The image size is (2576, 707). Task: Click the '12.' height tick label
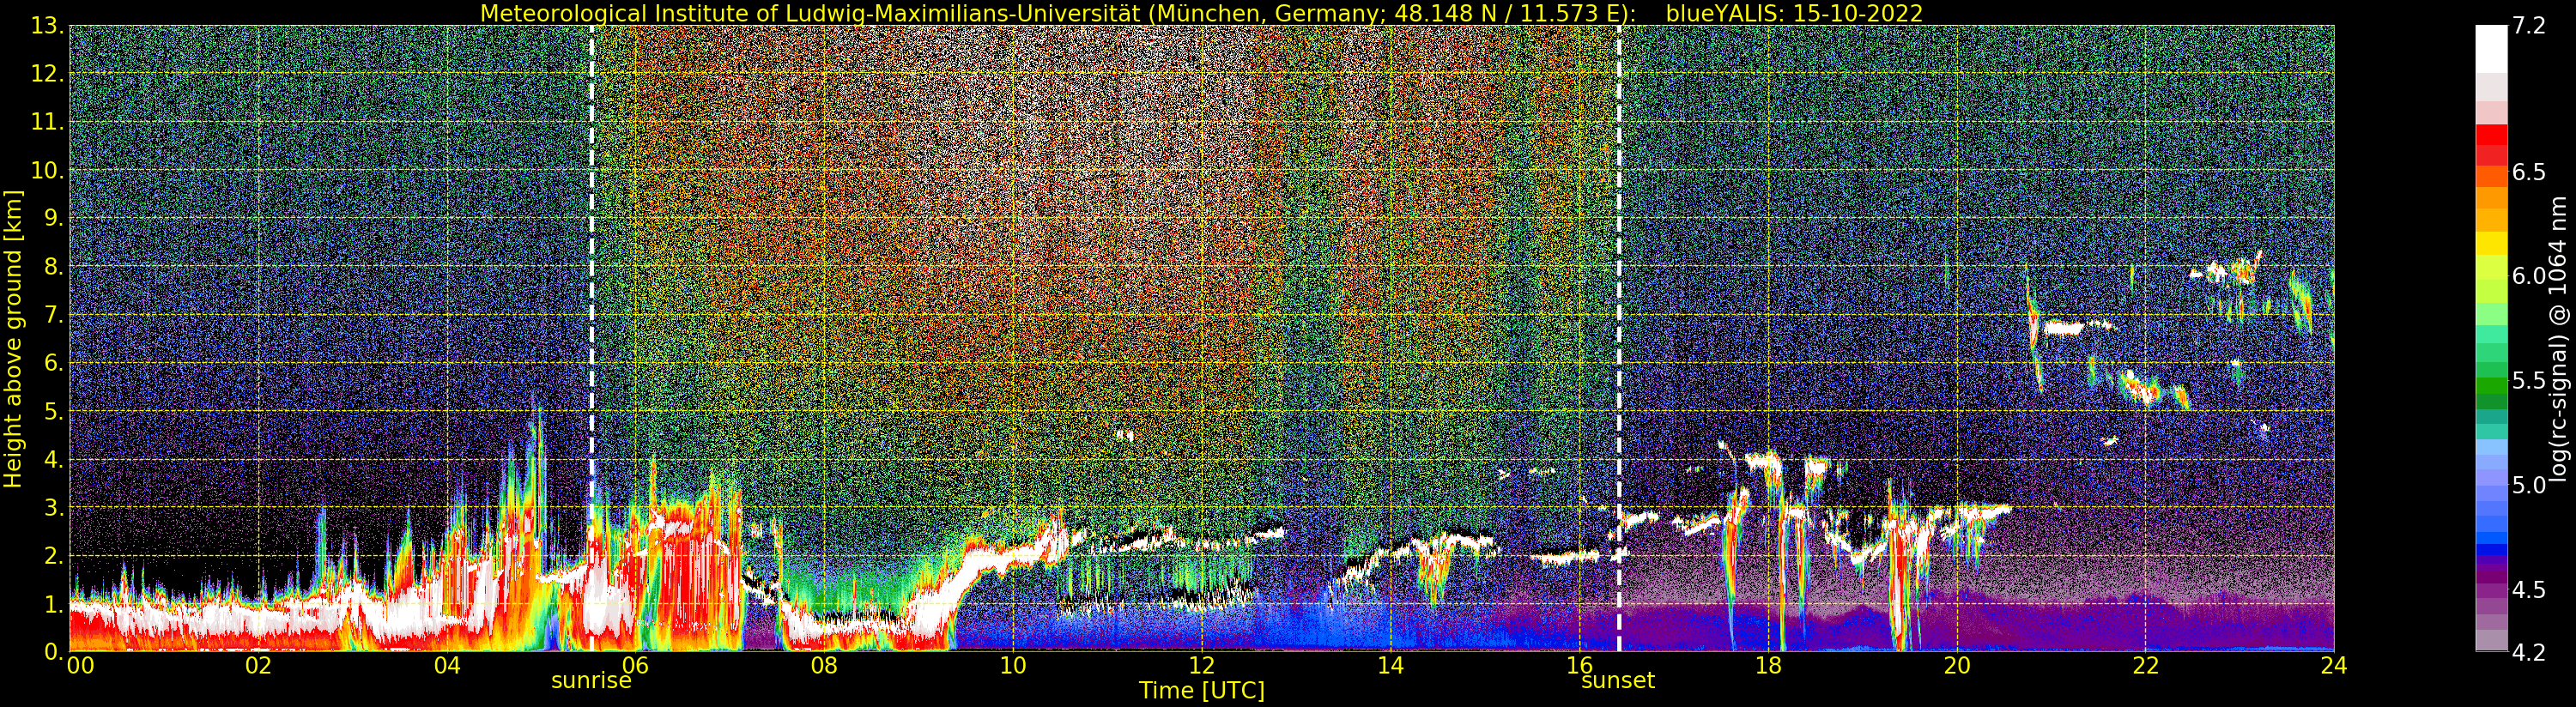[x=47, y=74]
